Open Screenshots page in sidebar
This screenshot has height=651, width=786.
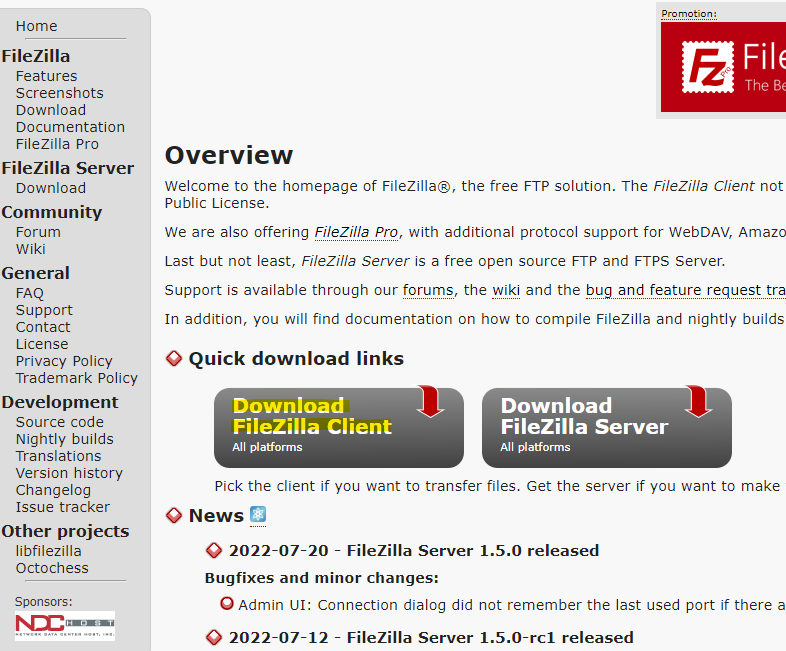[59, 93]
